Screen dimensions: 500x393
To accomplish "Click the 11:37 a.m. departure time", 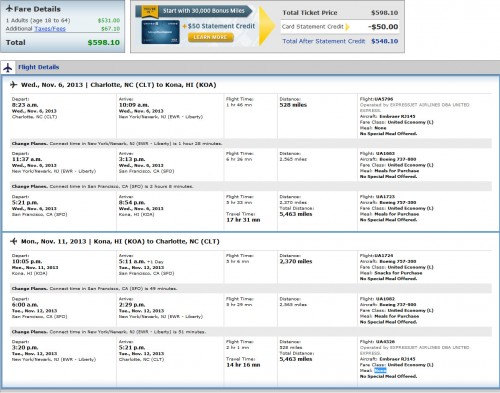I will tap(27, 159).
